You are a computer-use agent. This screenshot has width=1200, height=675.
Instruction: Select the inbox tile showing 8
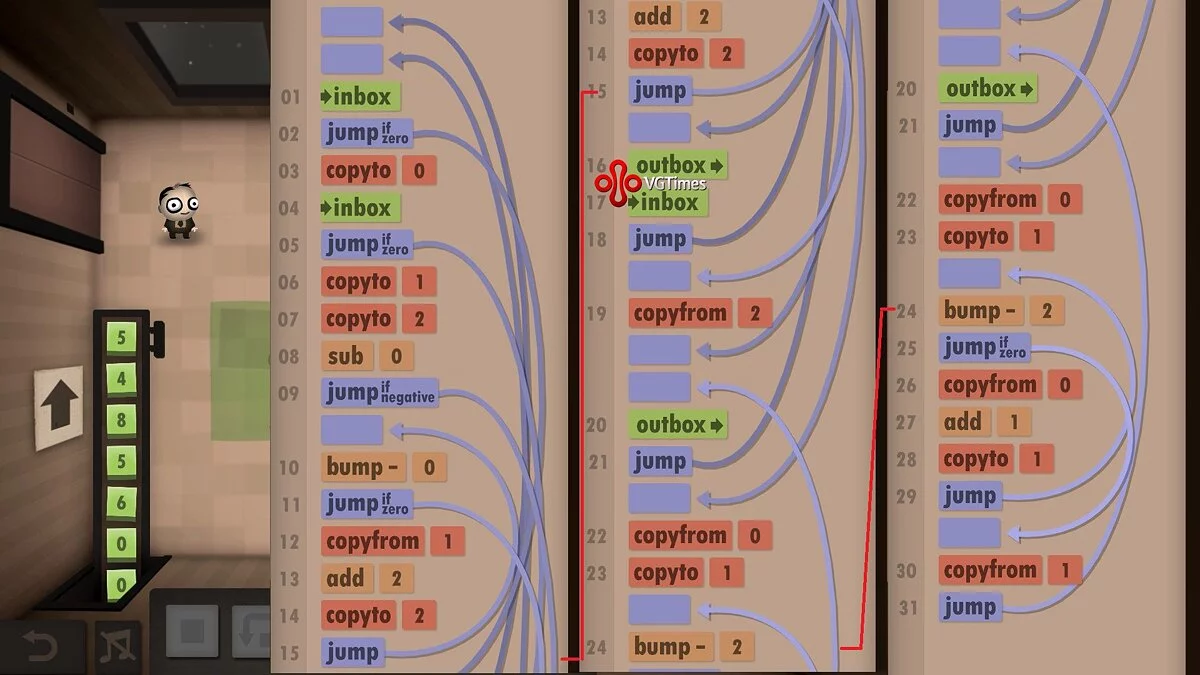pos(122,420)
